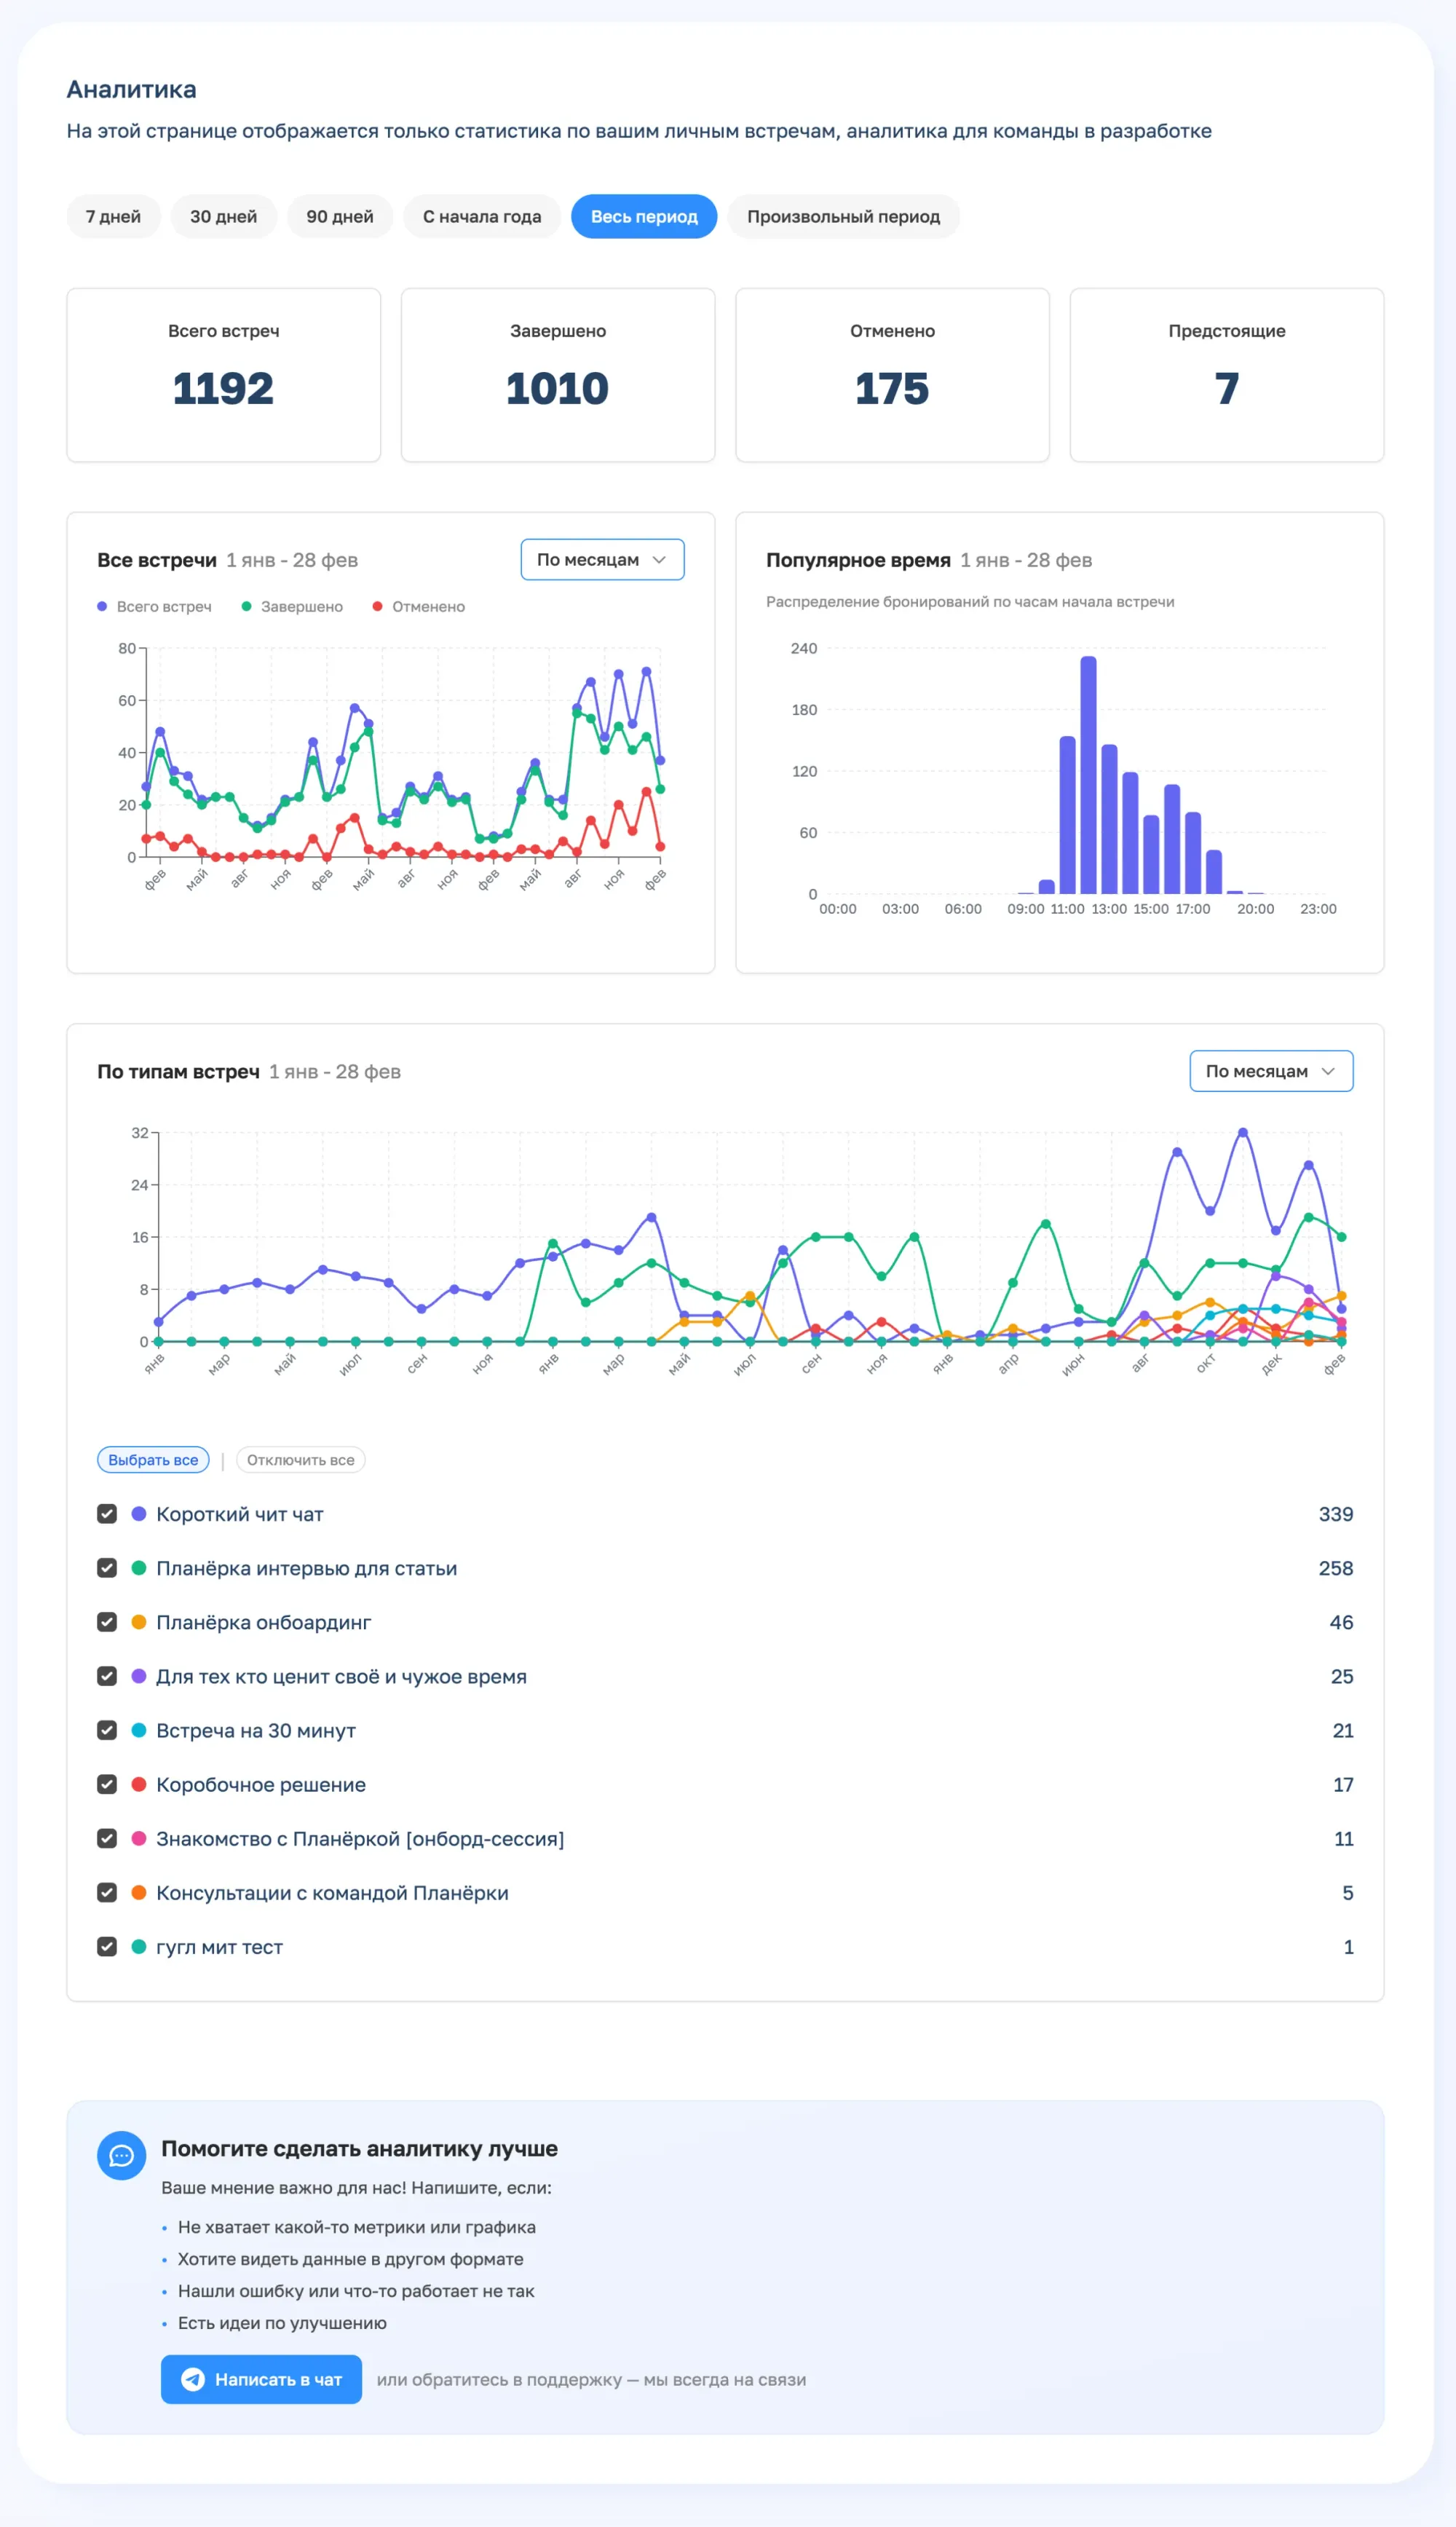Click the orange dot beside Планёрка онбоардинг
The height and width of the screenshot is (2527, 1456).
(x=139, y=1622)
